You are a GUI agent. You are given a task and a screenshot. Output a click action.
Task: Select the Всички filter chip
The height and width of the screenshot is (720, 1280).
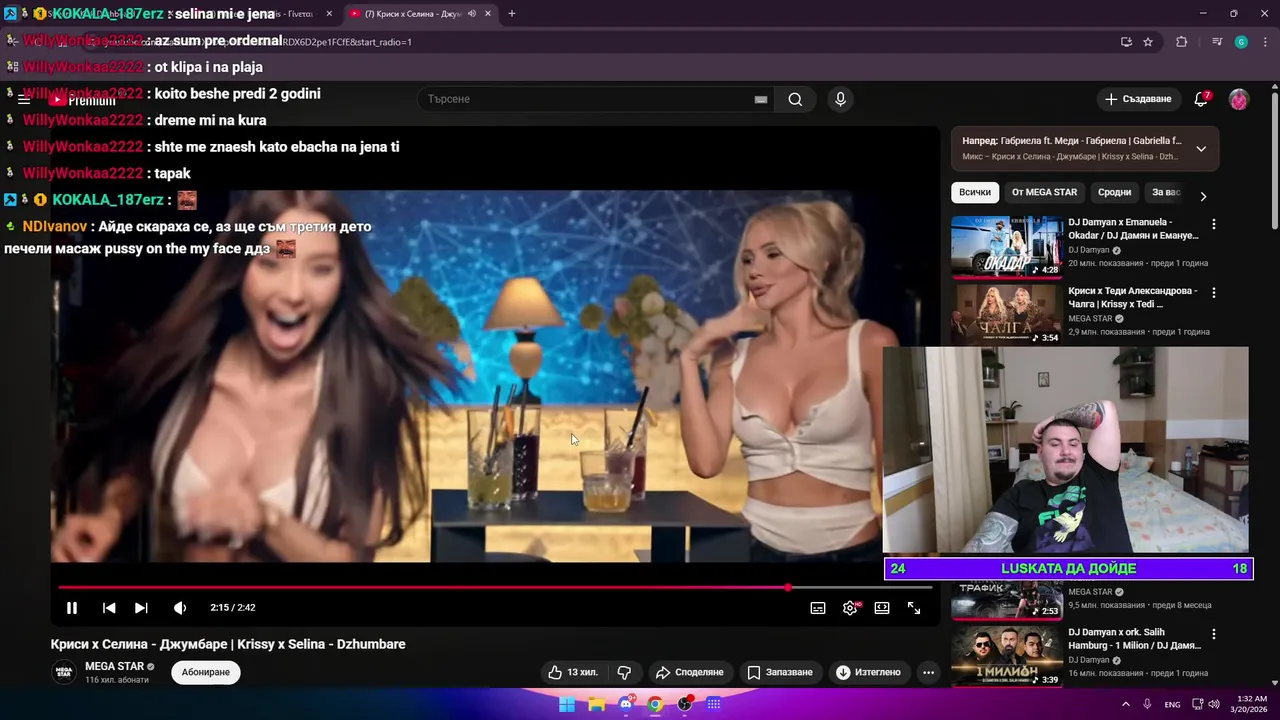click(x=975, y=192)
